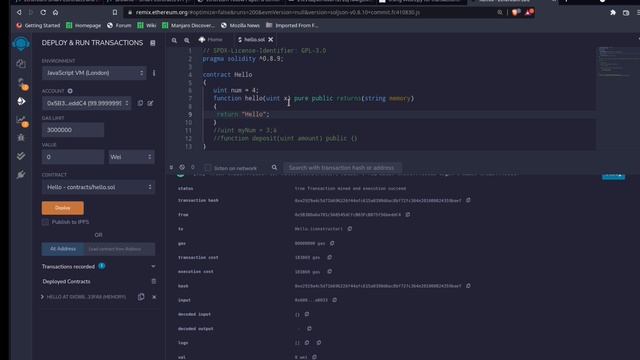Click the plus icon next to ACCOUNT label
640x360 pixels.
70,91
